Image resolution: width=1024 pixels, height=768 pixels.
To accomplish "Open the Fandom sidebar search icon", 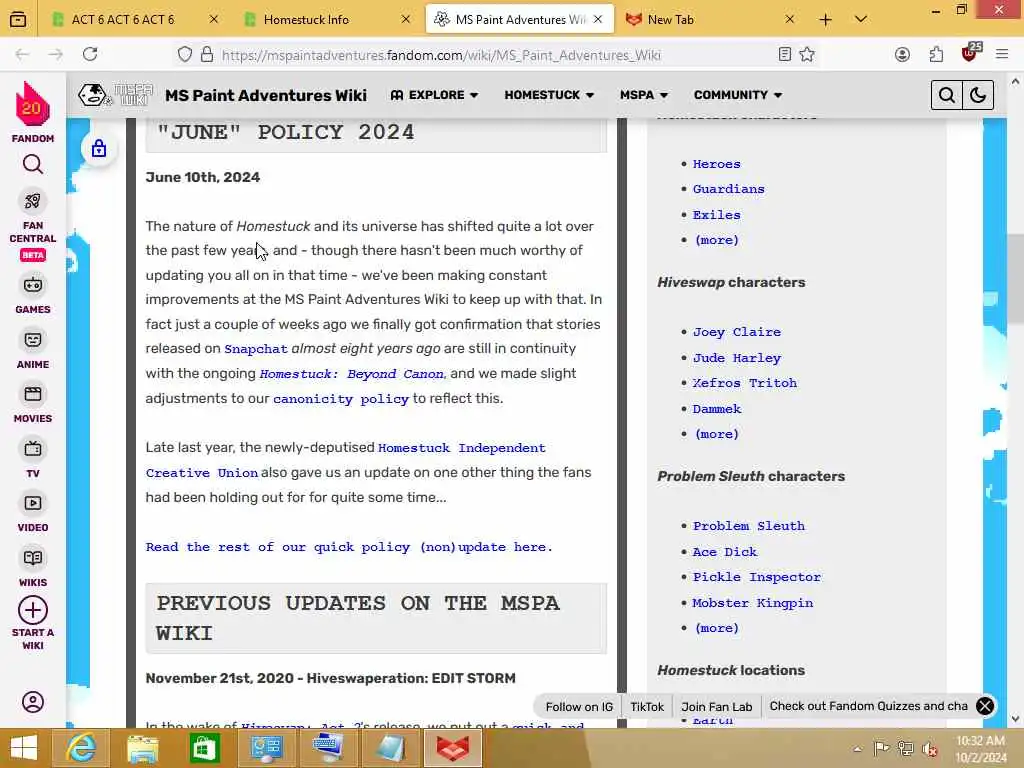I will coord(33,164).
